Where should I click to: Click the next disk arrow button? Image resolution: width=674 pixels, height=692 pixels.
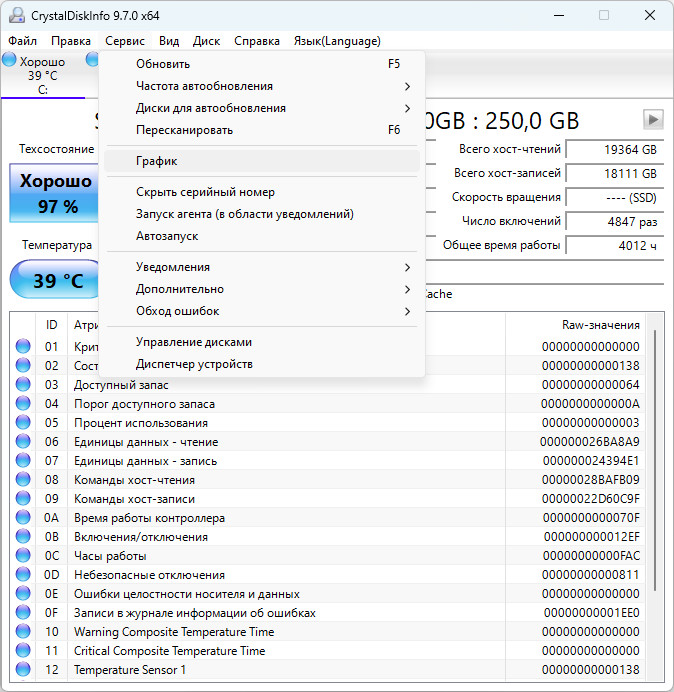pyautogui.click(x=653, y=120)
